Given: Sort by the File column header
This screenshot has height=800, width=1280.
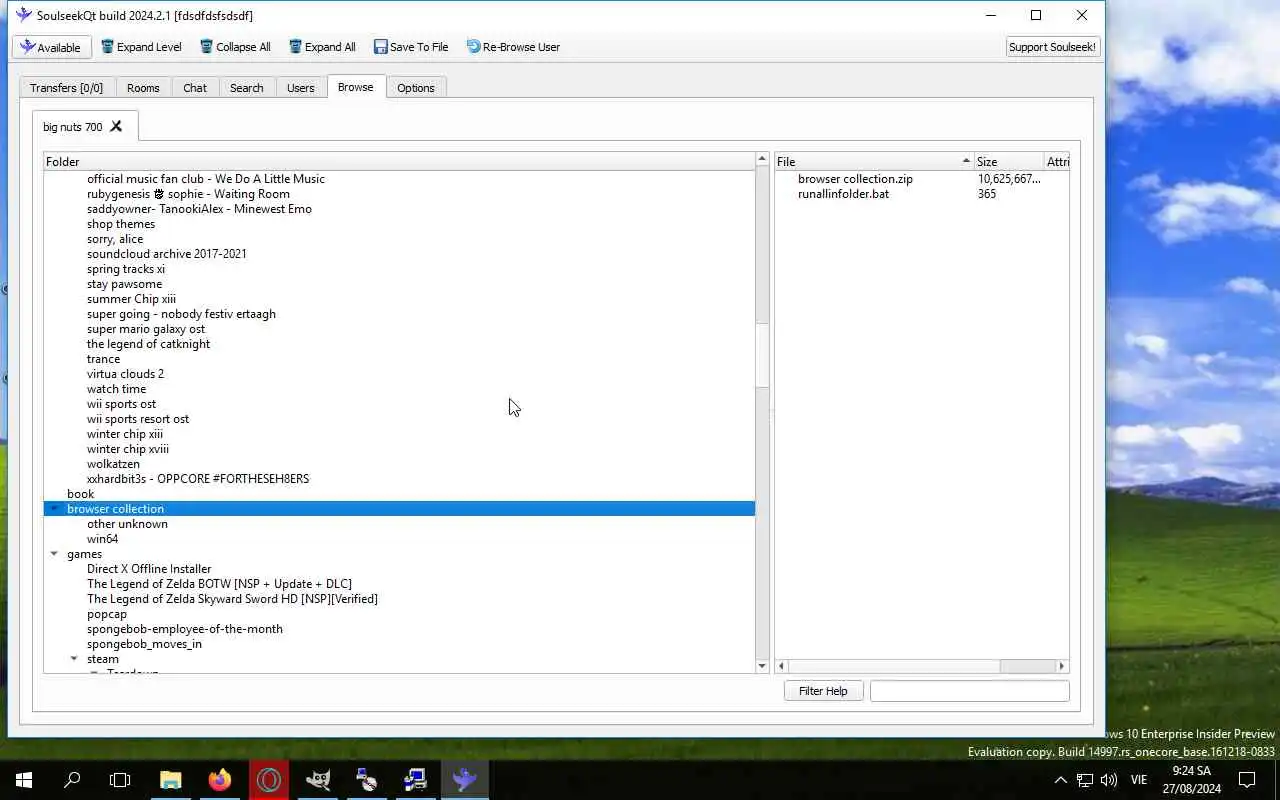Looking at the screenshot, I should 874,161.
